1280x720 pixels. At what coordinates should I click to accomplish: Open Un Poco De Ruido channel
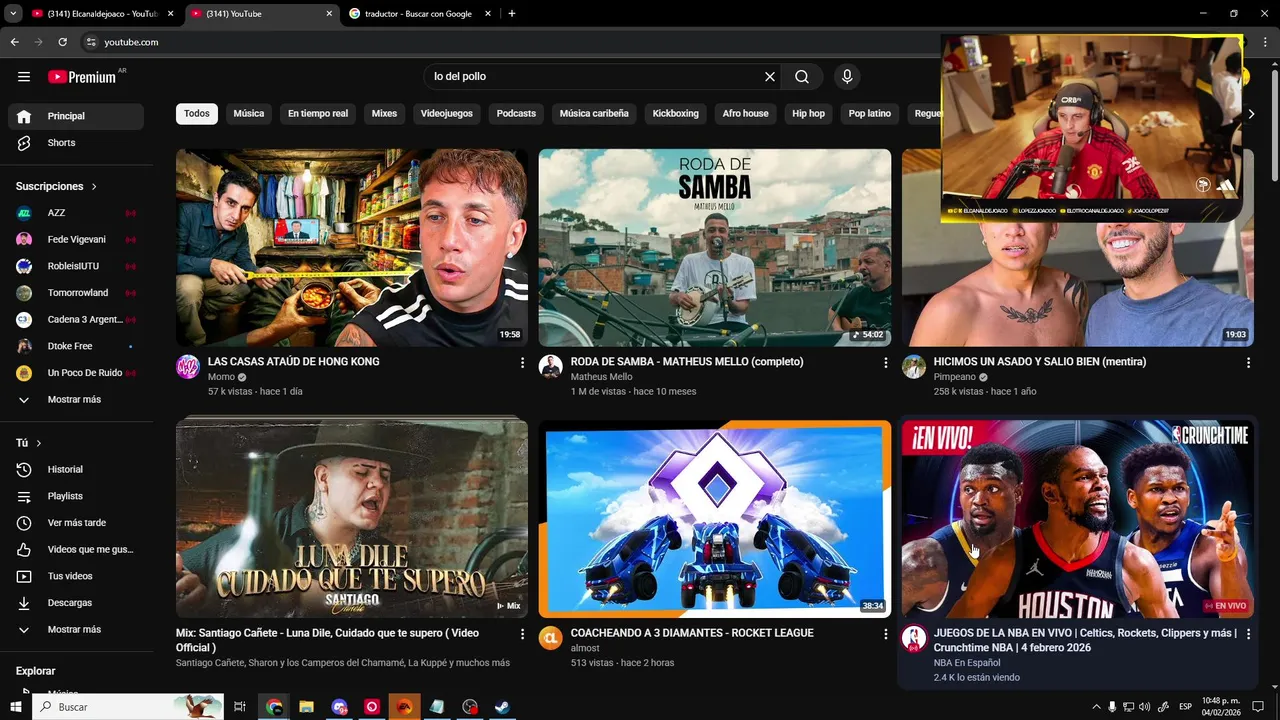click(76, 373)
